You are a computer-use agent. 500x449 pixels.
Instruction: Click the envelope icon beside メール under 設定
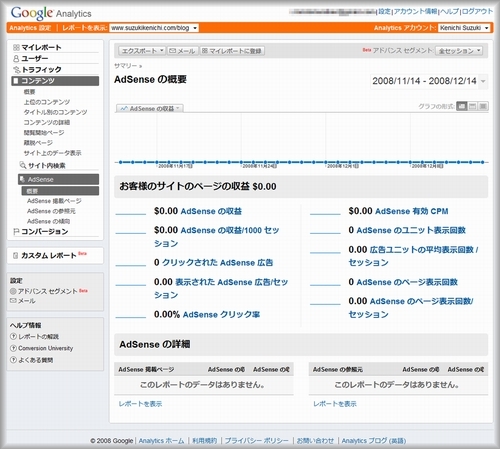click(13, 301)
